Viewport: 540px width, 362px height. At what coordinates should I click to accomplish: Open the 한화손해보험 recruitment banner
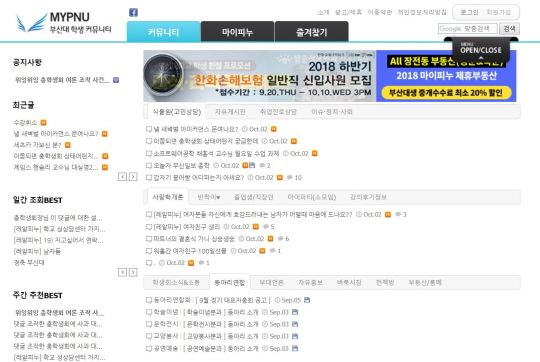(x=259, y=76)
